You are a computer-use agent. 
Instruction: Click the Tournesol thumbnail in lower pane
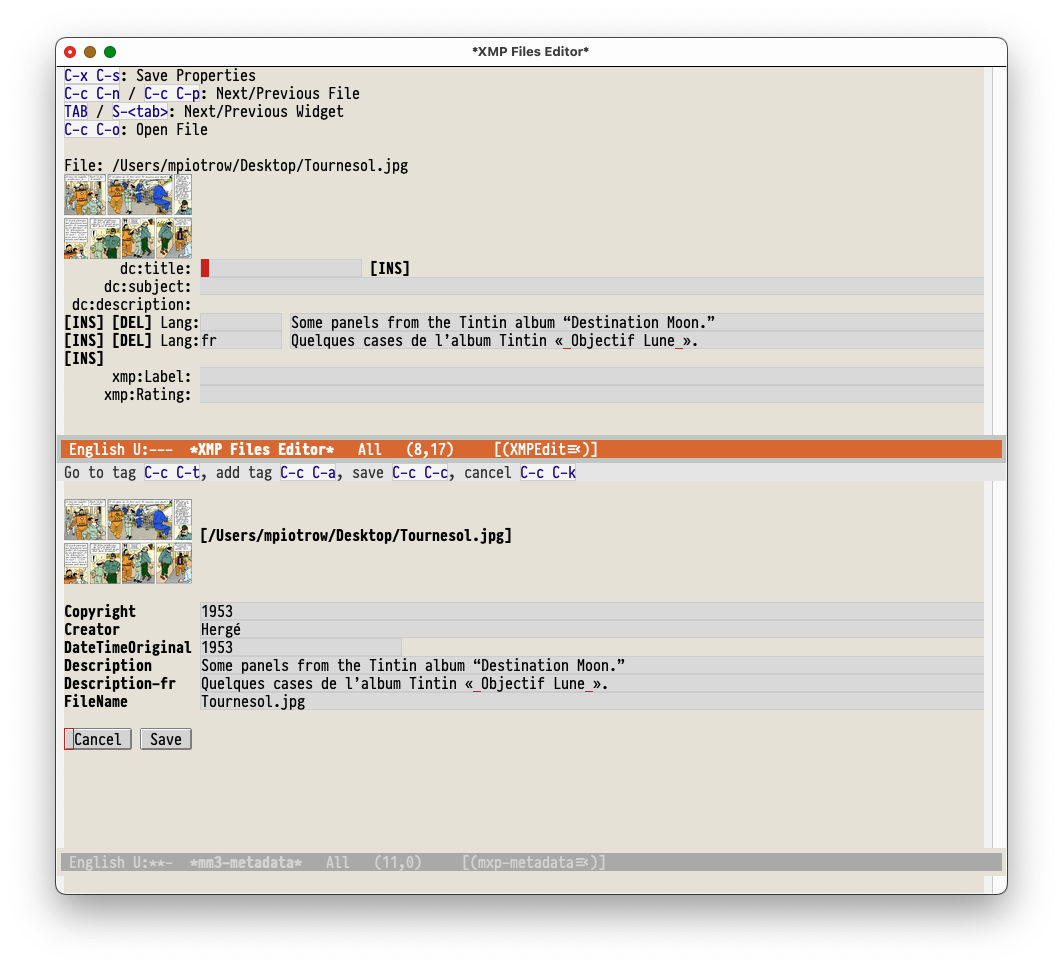(128, 541)
